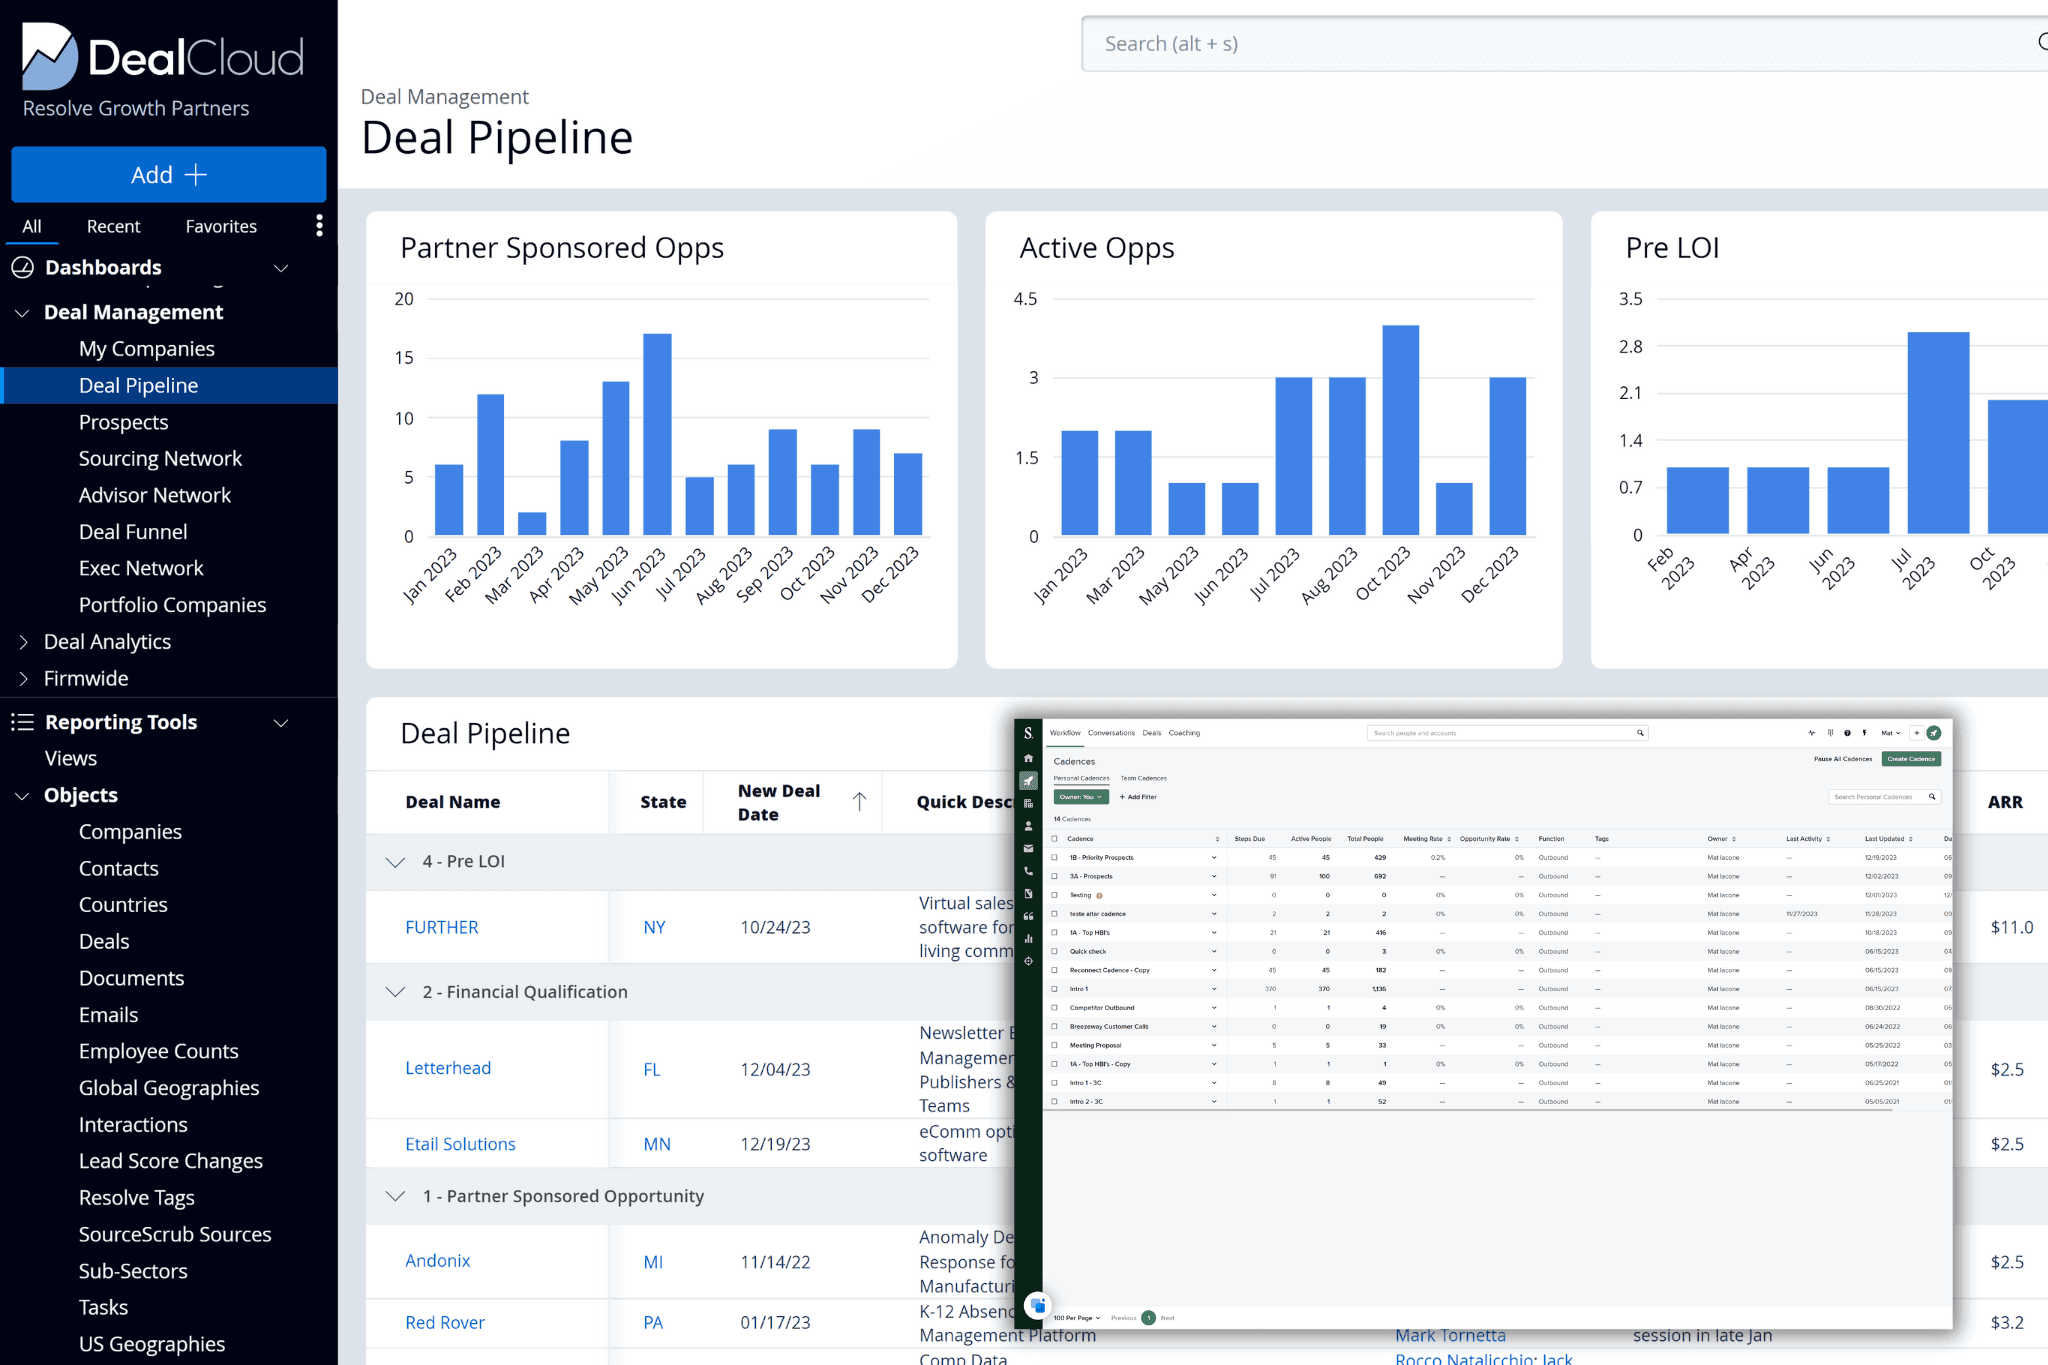Open the bar-chart Analytics icon in Salesloft sidebar
Image resolution: width=2048 pixels, height=1365 pixels.
coord(1028,939)
